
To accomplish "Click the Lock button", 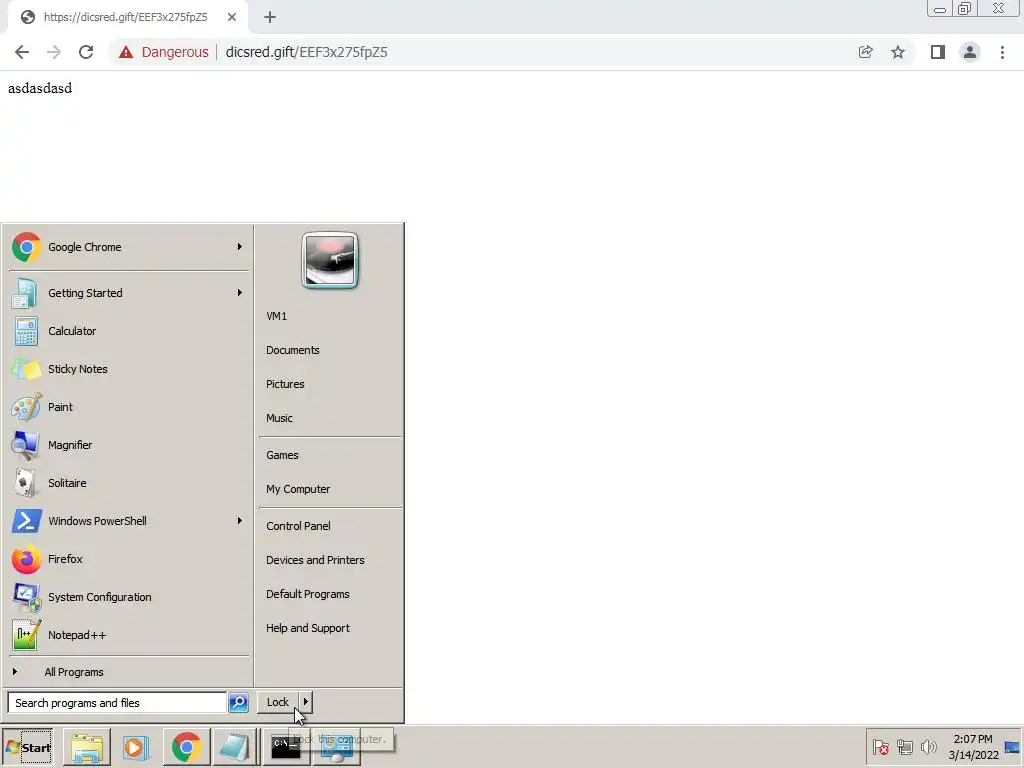I will point(278,702).
